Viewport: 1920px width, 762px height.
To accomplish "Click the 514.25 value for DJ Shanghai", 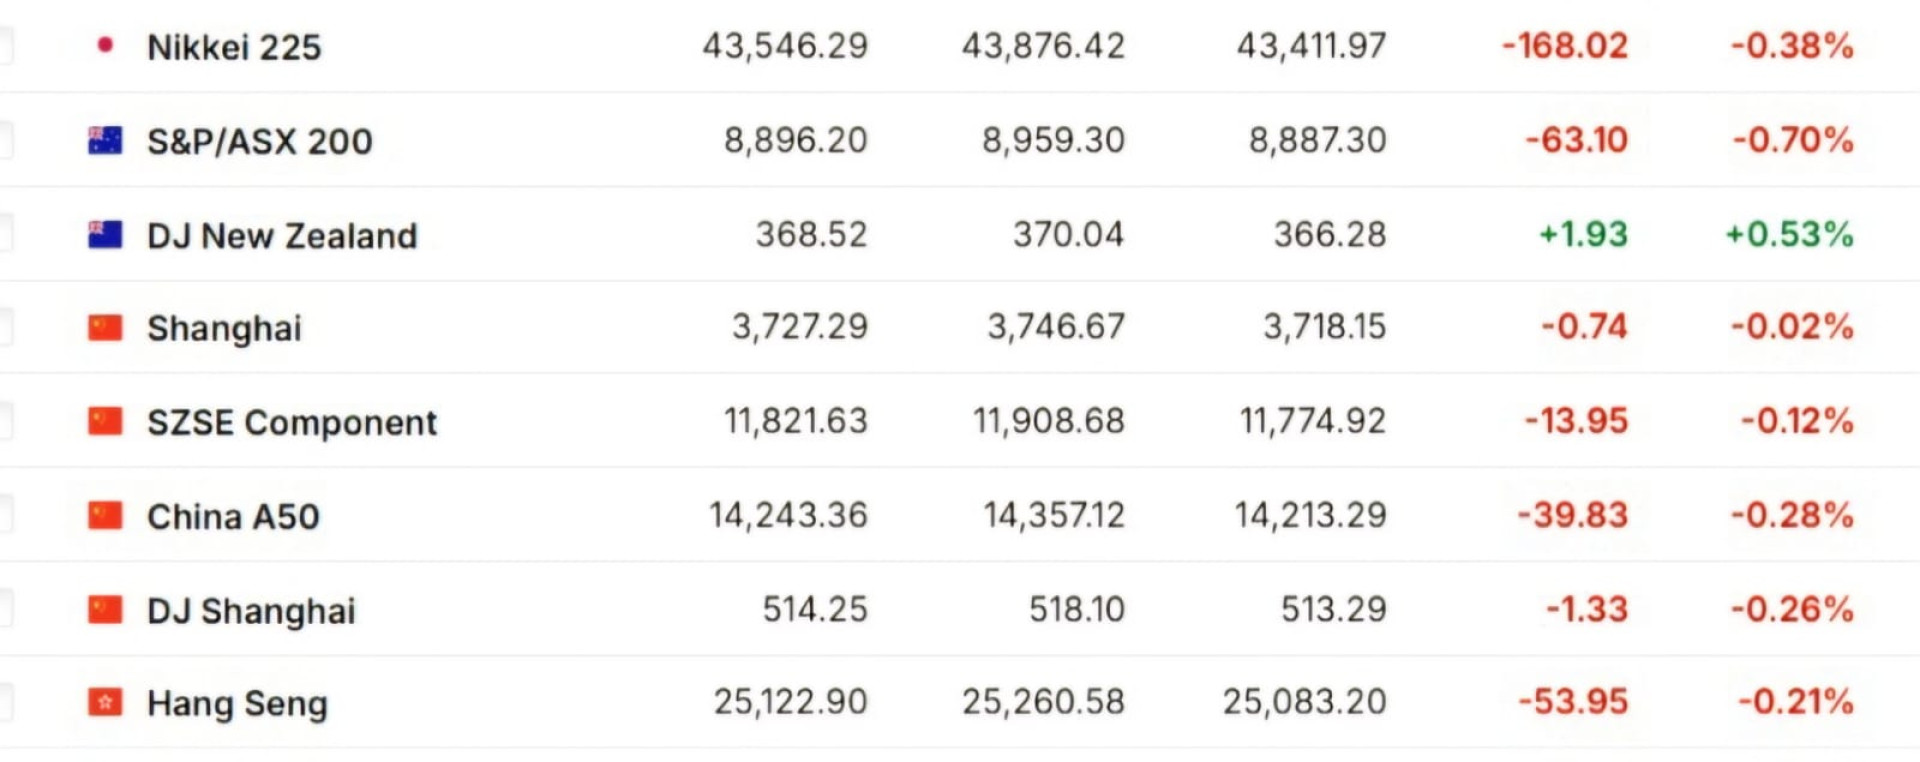I will [x=815, y=609].
